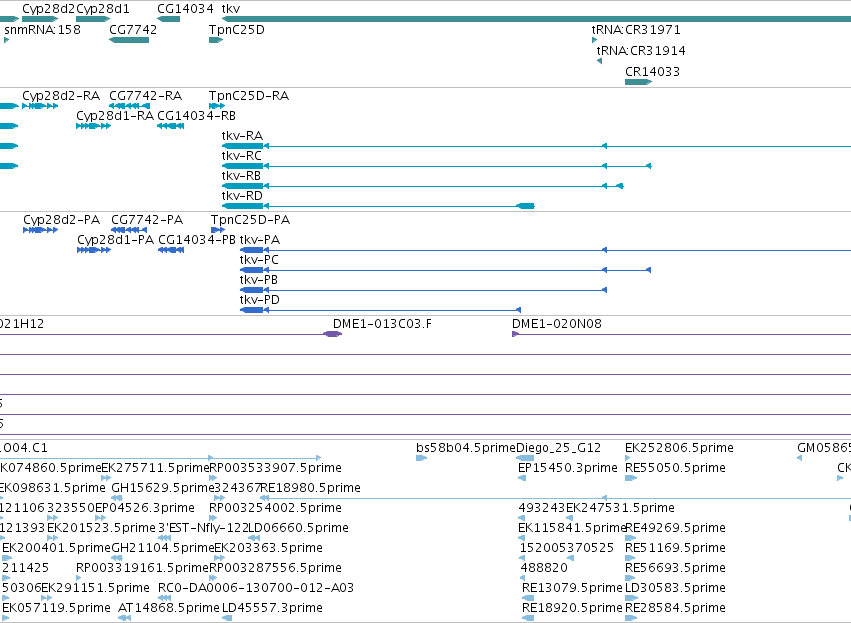Screen dimensions: 851x623
Task: Click the tkv-RC transcript label
Action: (x=242, y=156)
